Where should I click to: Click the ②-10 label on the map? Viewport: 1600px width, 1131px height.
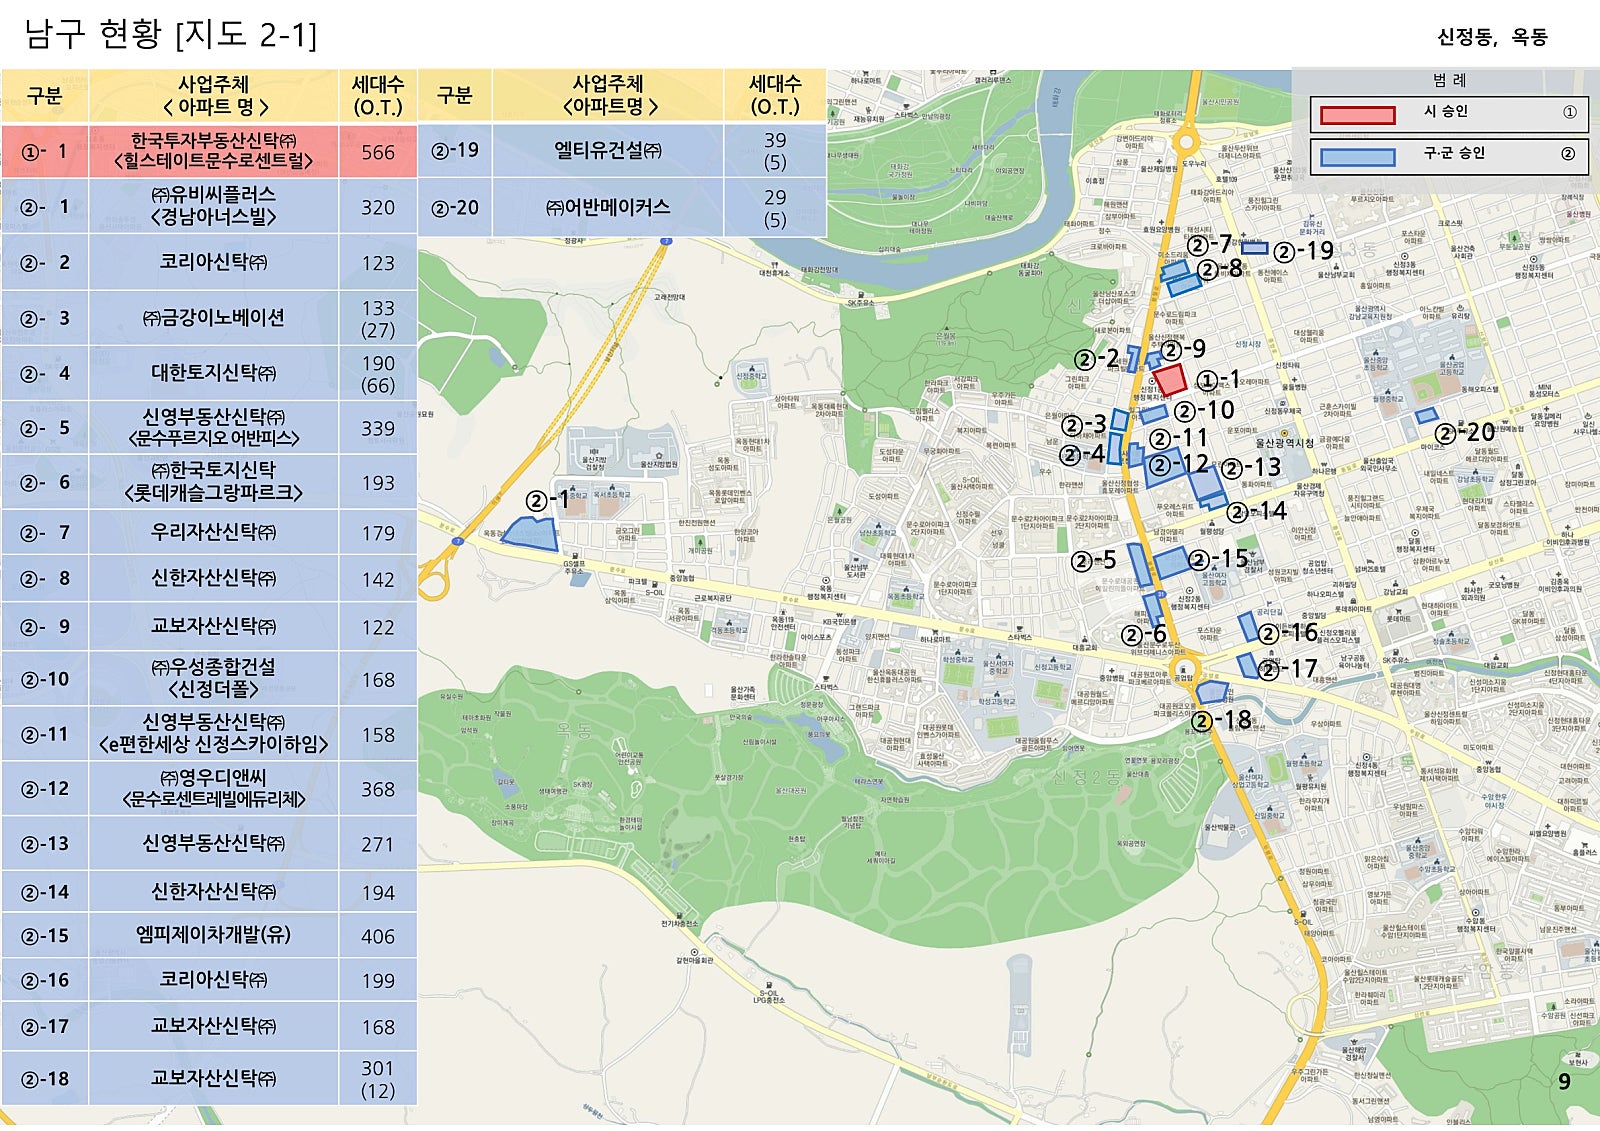(1204, 410)
